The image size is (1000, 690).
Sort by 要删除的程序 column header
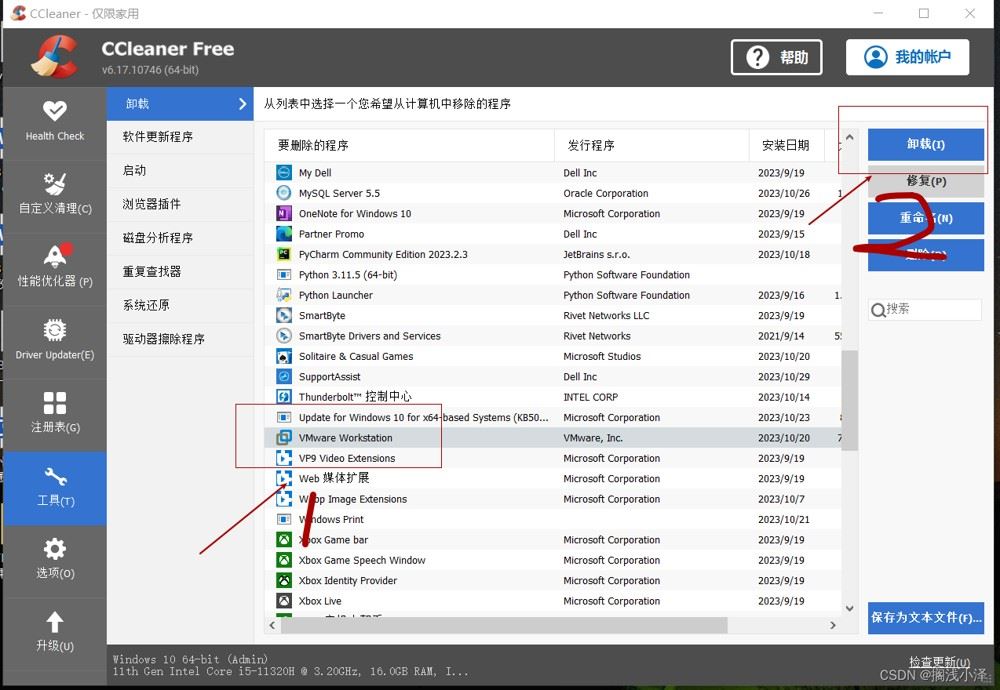(x=409, y=145)
